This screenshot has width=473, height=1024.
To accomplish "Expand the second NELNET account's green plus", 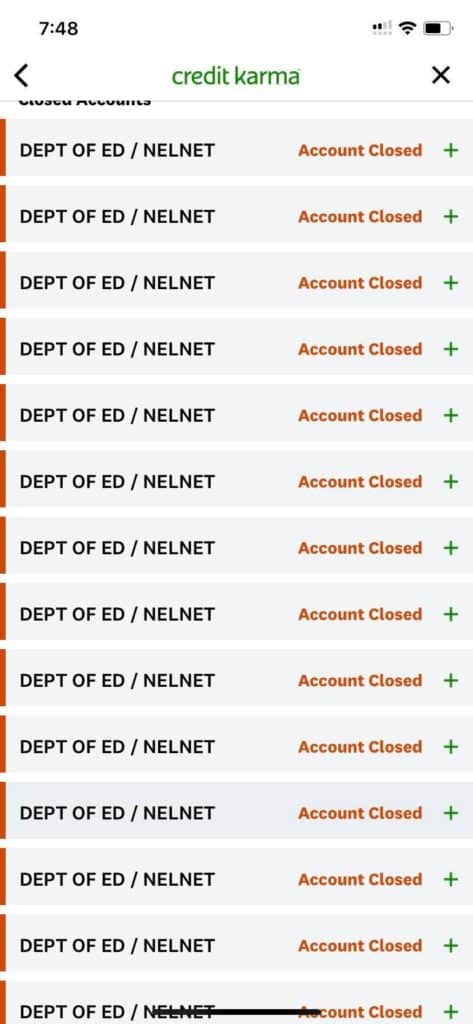I will tap(451, 216).
